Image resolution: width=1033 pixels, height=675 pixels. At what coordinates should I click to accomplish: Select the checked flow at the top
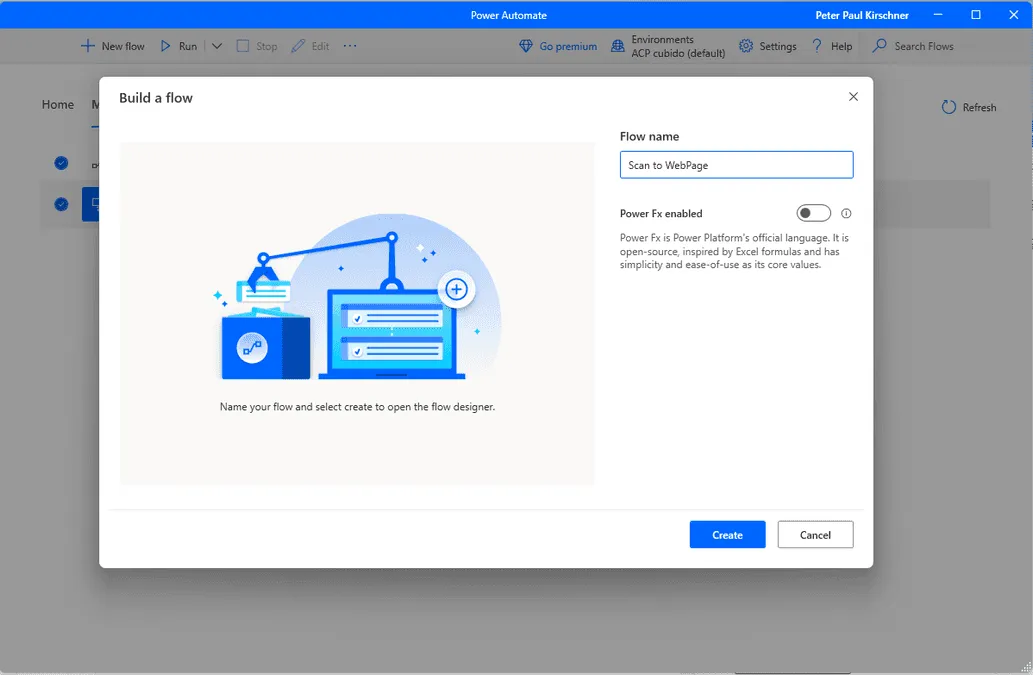click(x=60, y=163)
